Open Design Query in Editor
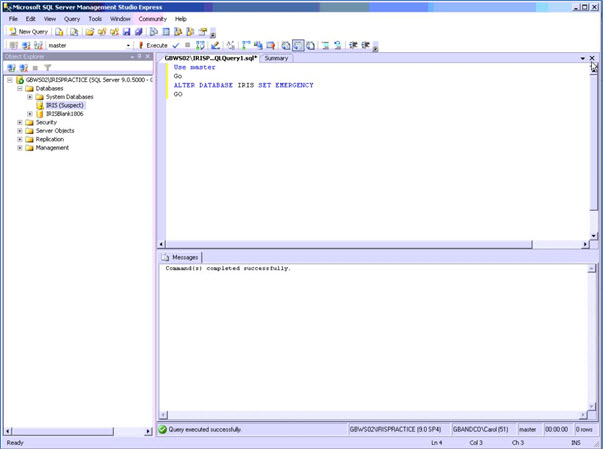 click(215, 45)
